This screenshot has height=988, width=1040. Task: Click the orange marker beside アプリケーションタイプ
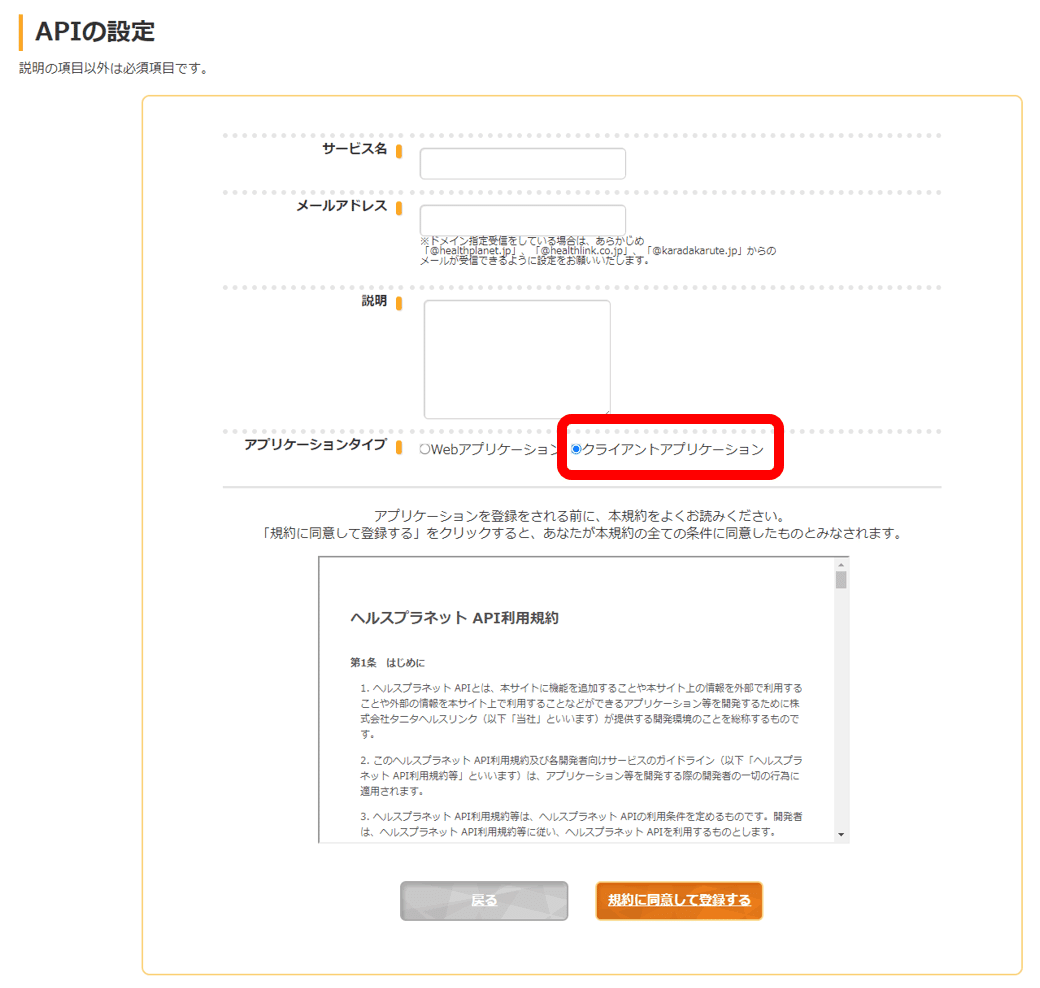pyautogui.click(x=399, y=448)
